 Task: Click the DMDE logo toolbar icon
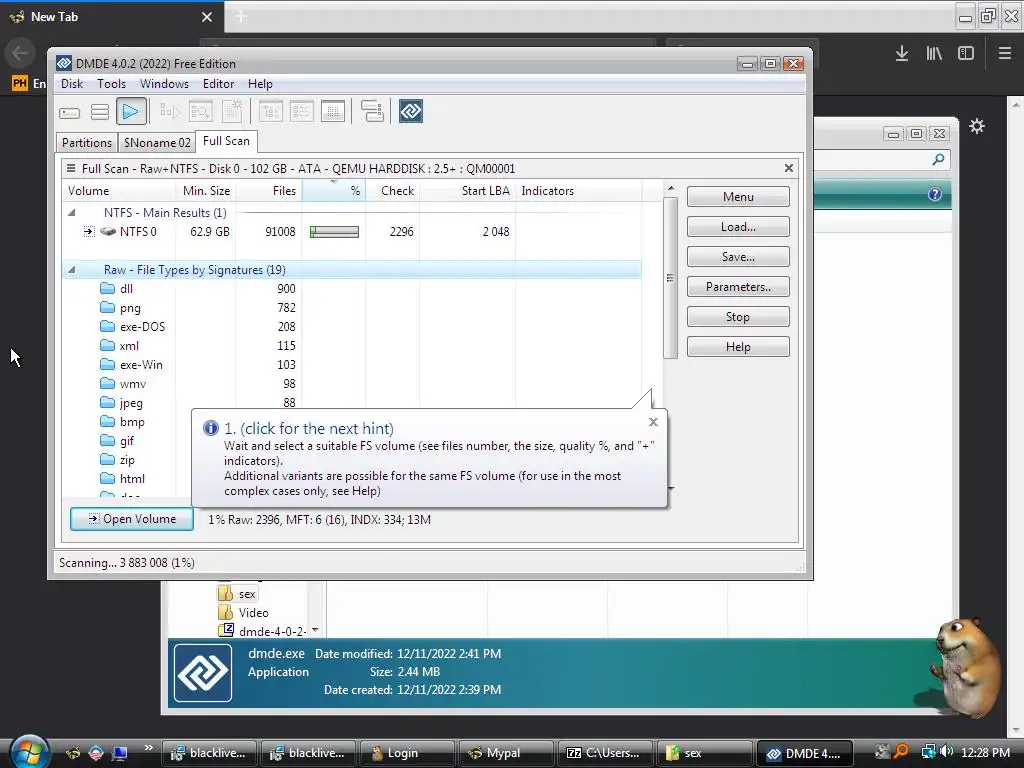pos(411,111)
